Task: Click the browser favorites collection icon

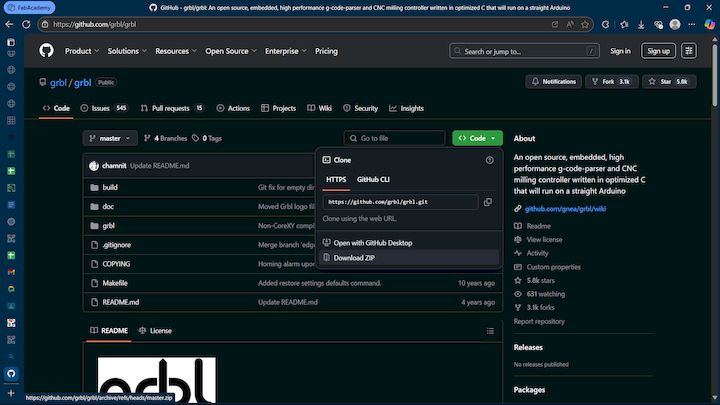Action: 624,24
